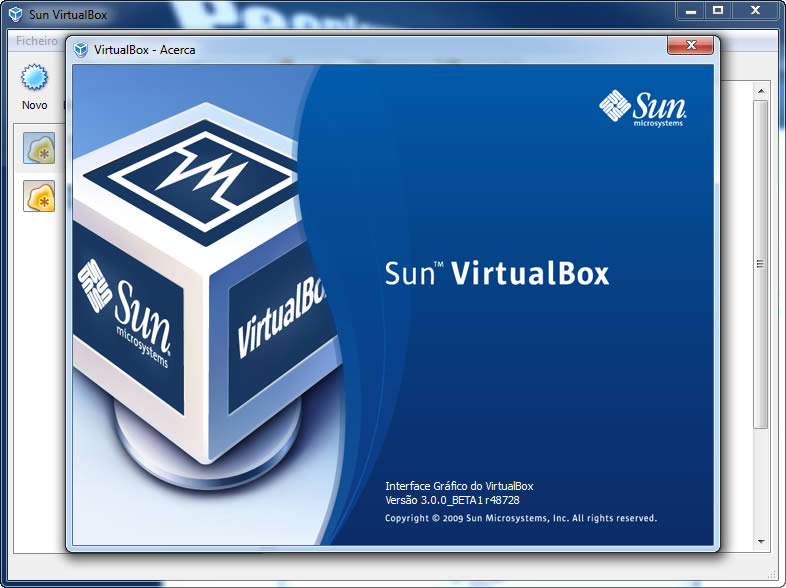
Task: Click the Sun Microsystems logo in dialog corner
Action: [643, 108]
